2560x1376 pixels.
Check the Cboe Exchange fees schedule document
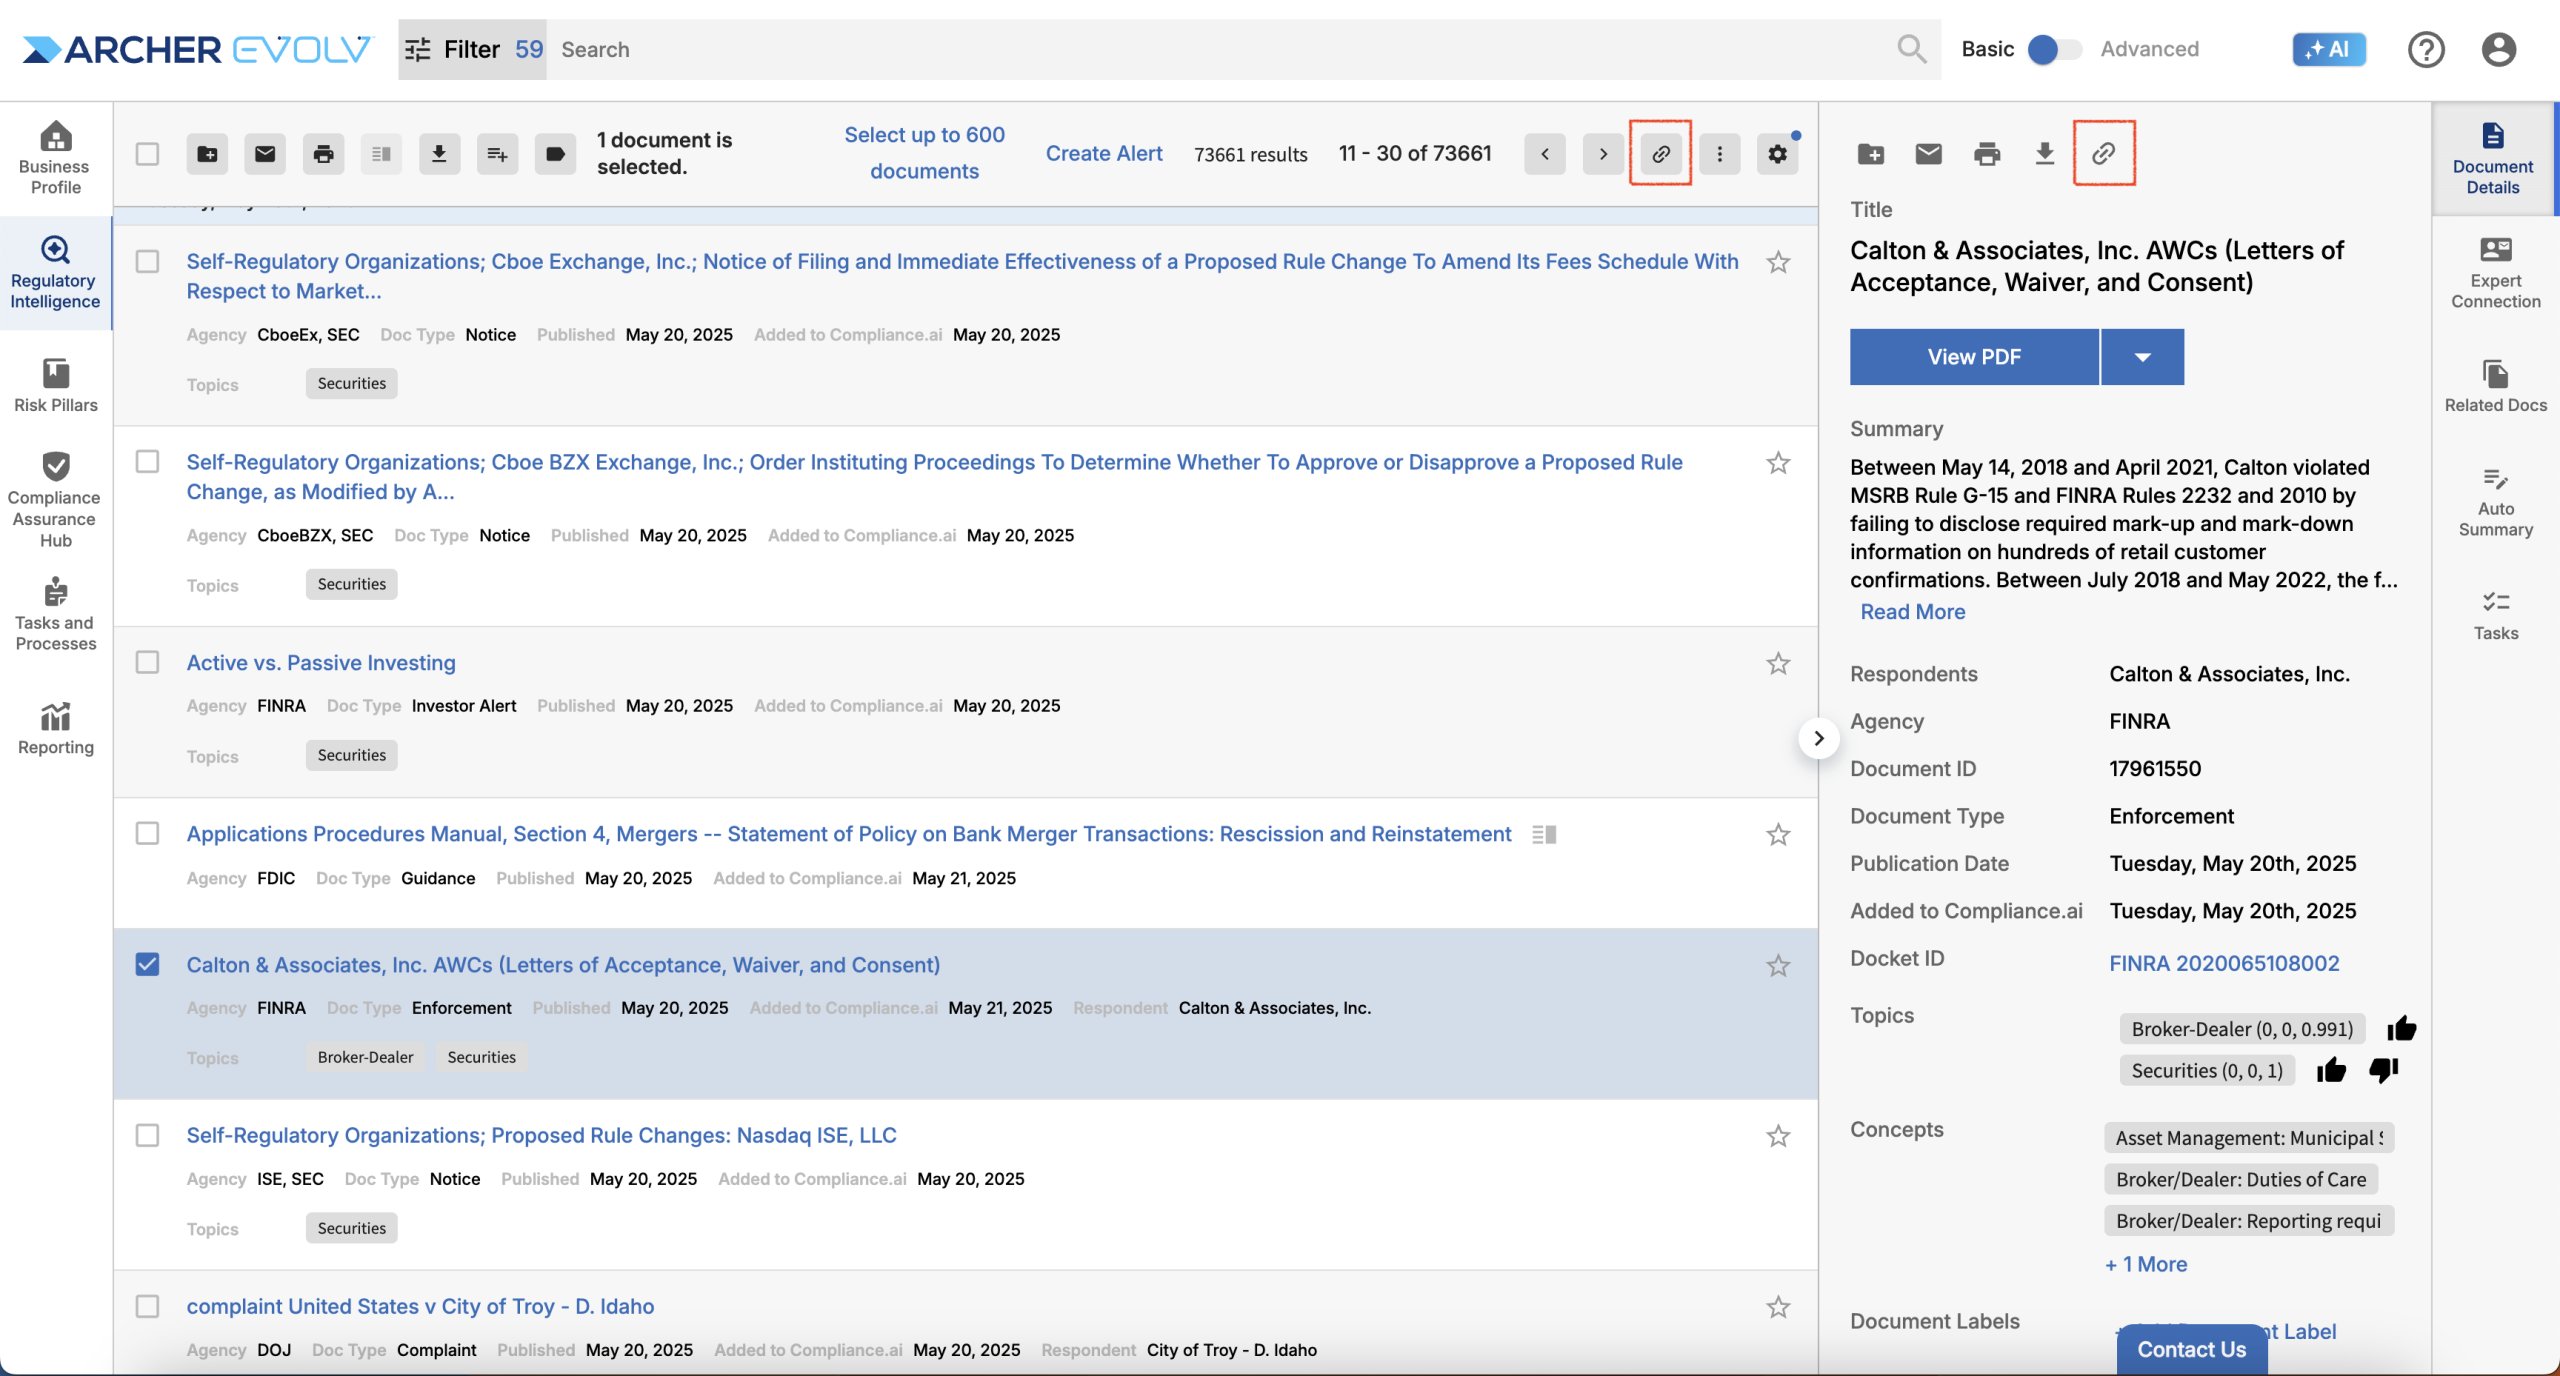tap(147, 262)
